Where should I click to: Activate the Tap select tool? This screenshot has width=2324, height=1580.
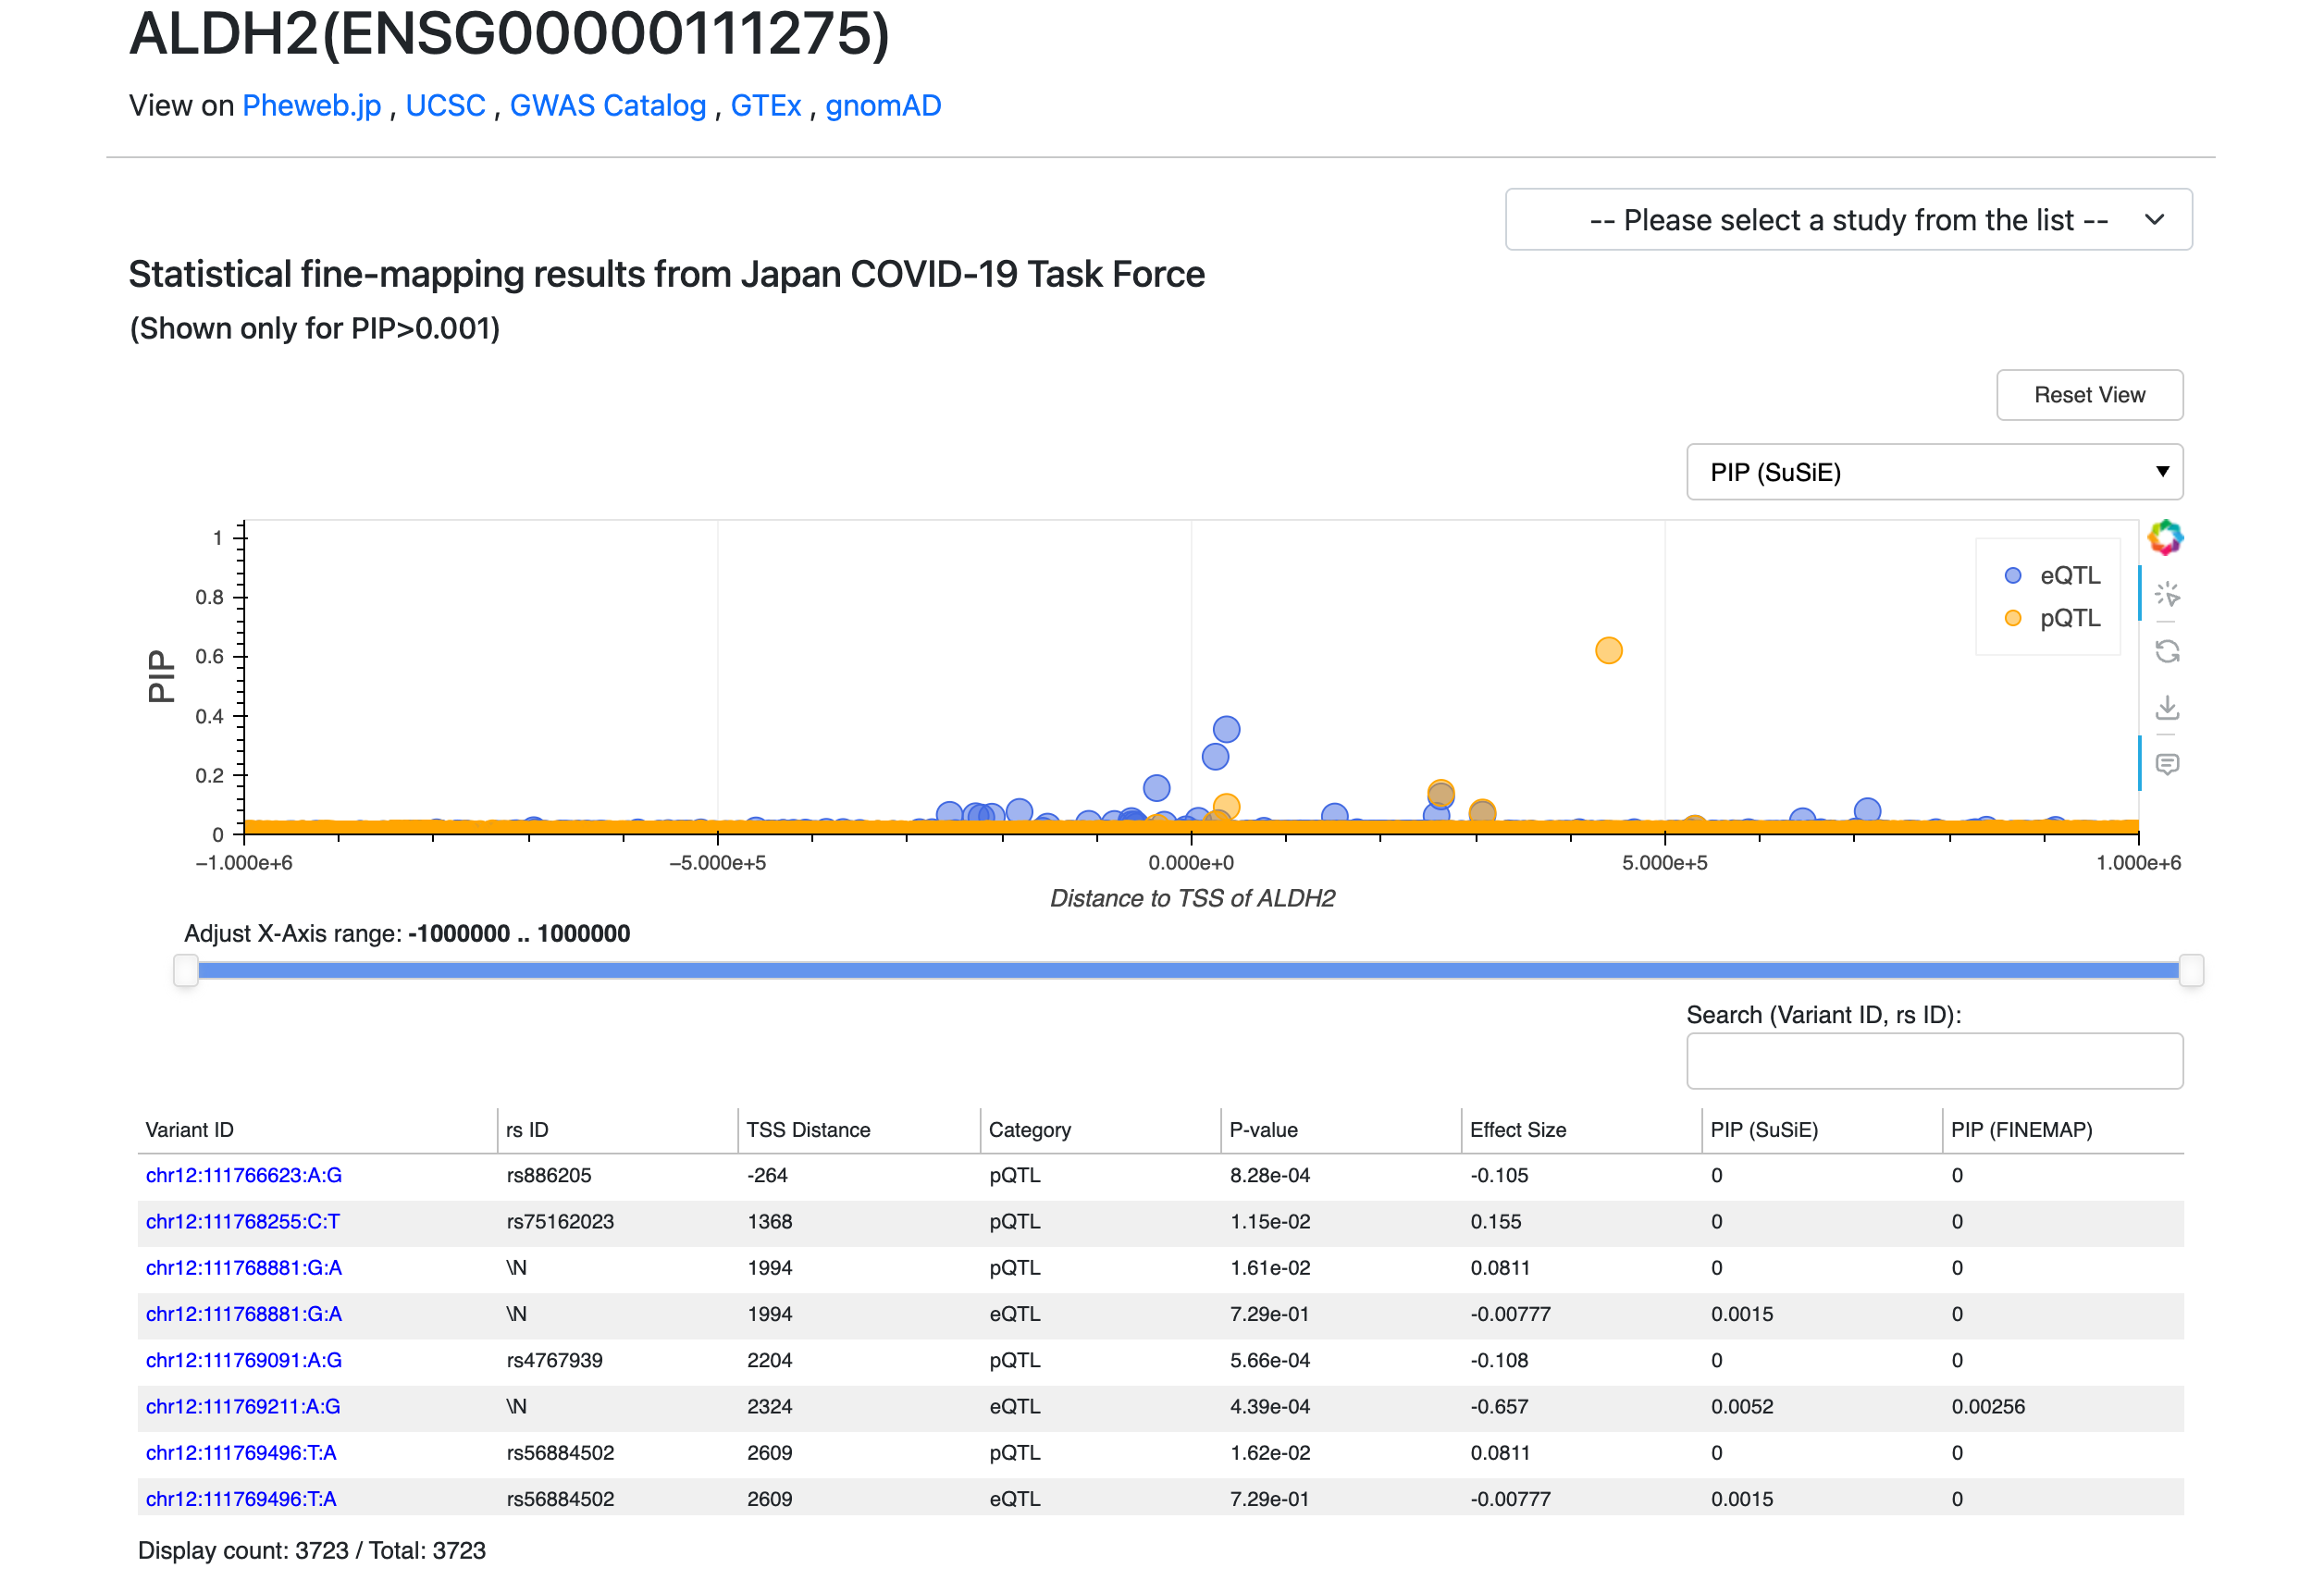(2166, 594)
